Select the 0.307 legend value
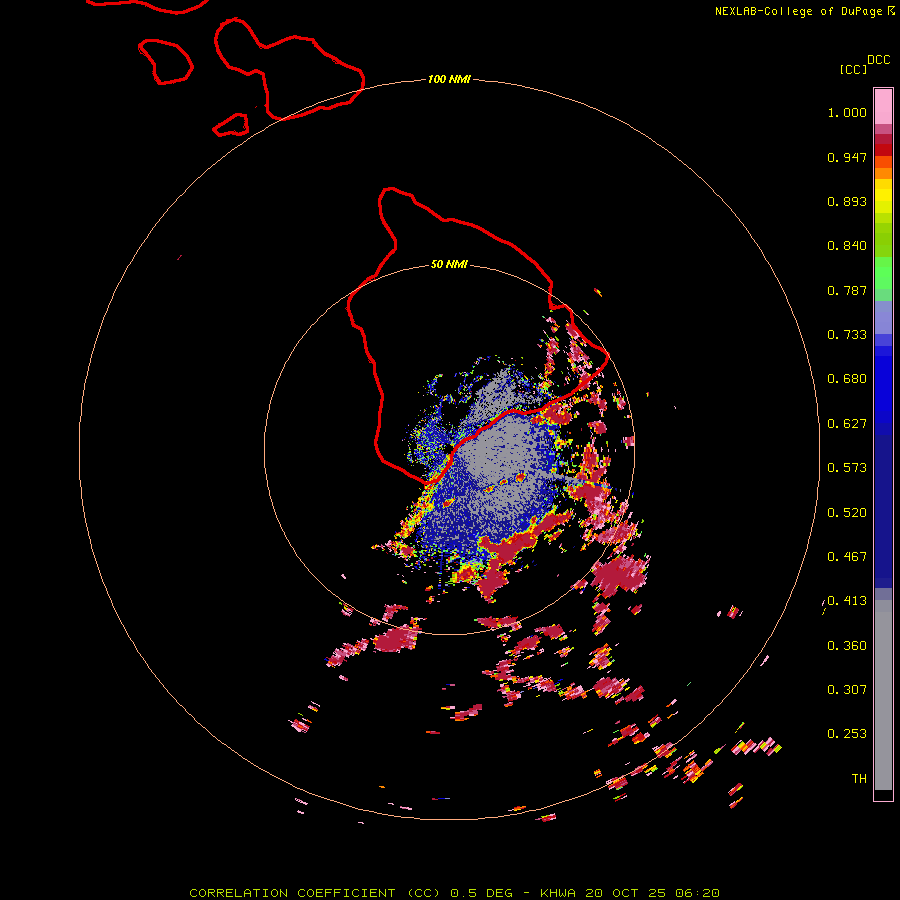The image size is (900, 900). tap(847, 690)
